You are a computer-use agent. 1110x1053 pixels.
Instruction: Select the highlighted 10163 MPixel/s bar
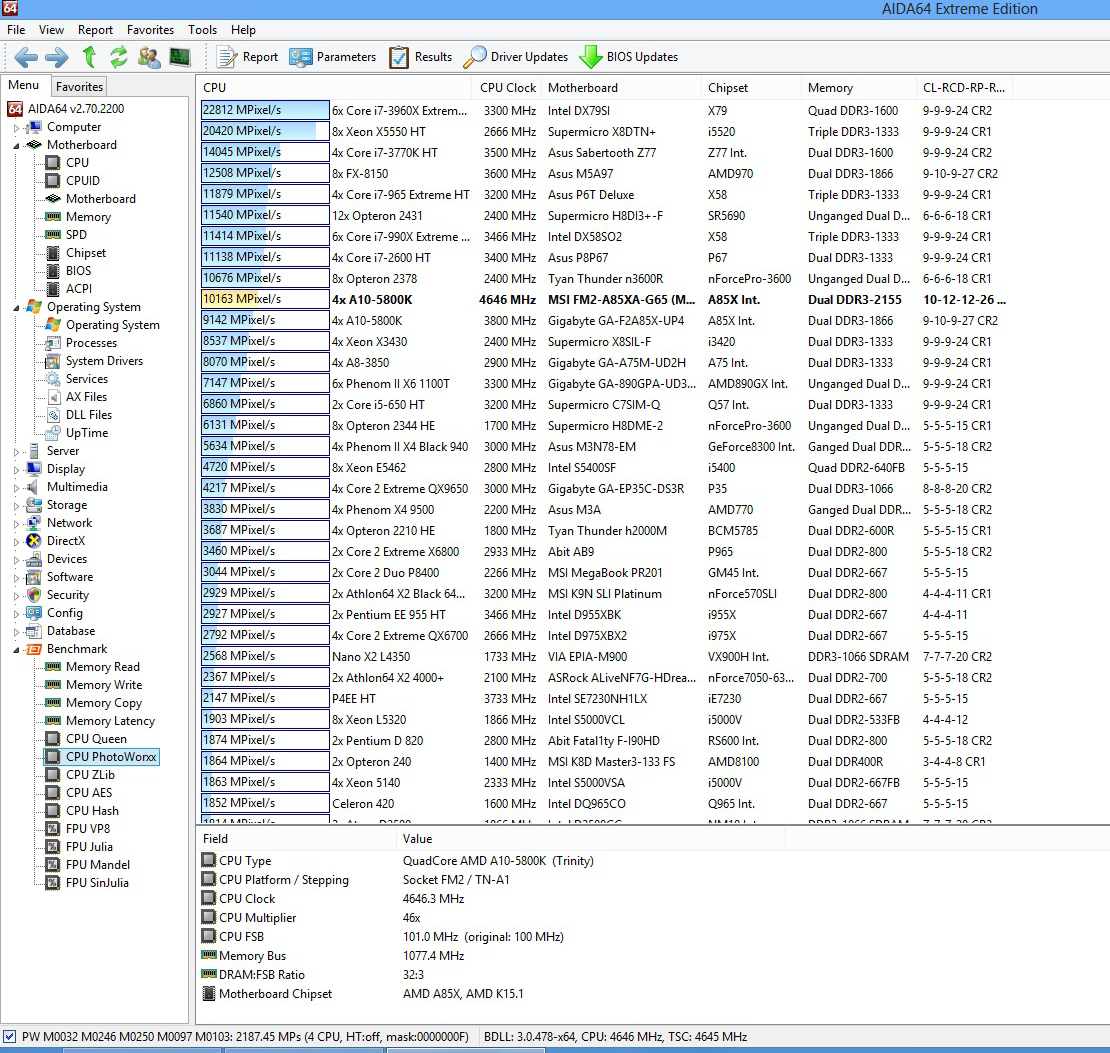265,300
